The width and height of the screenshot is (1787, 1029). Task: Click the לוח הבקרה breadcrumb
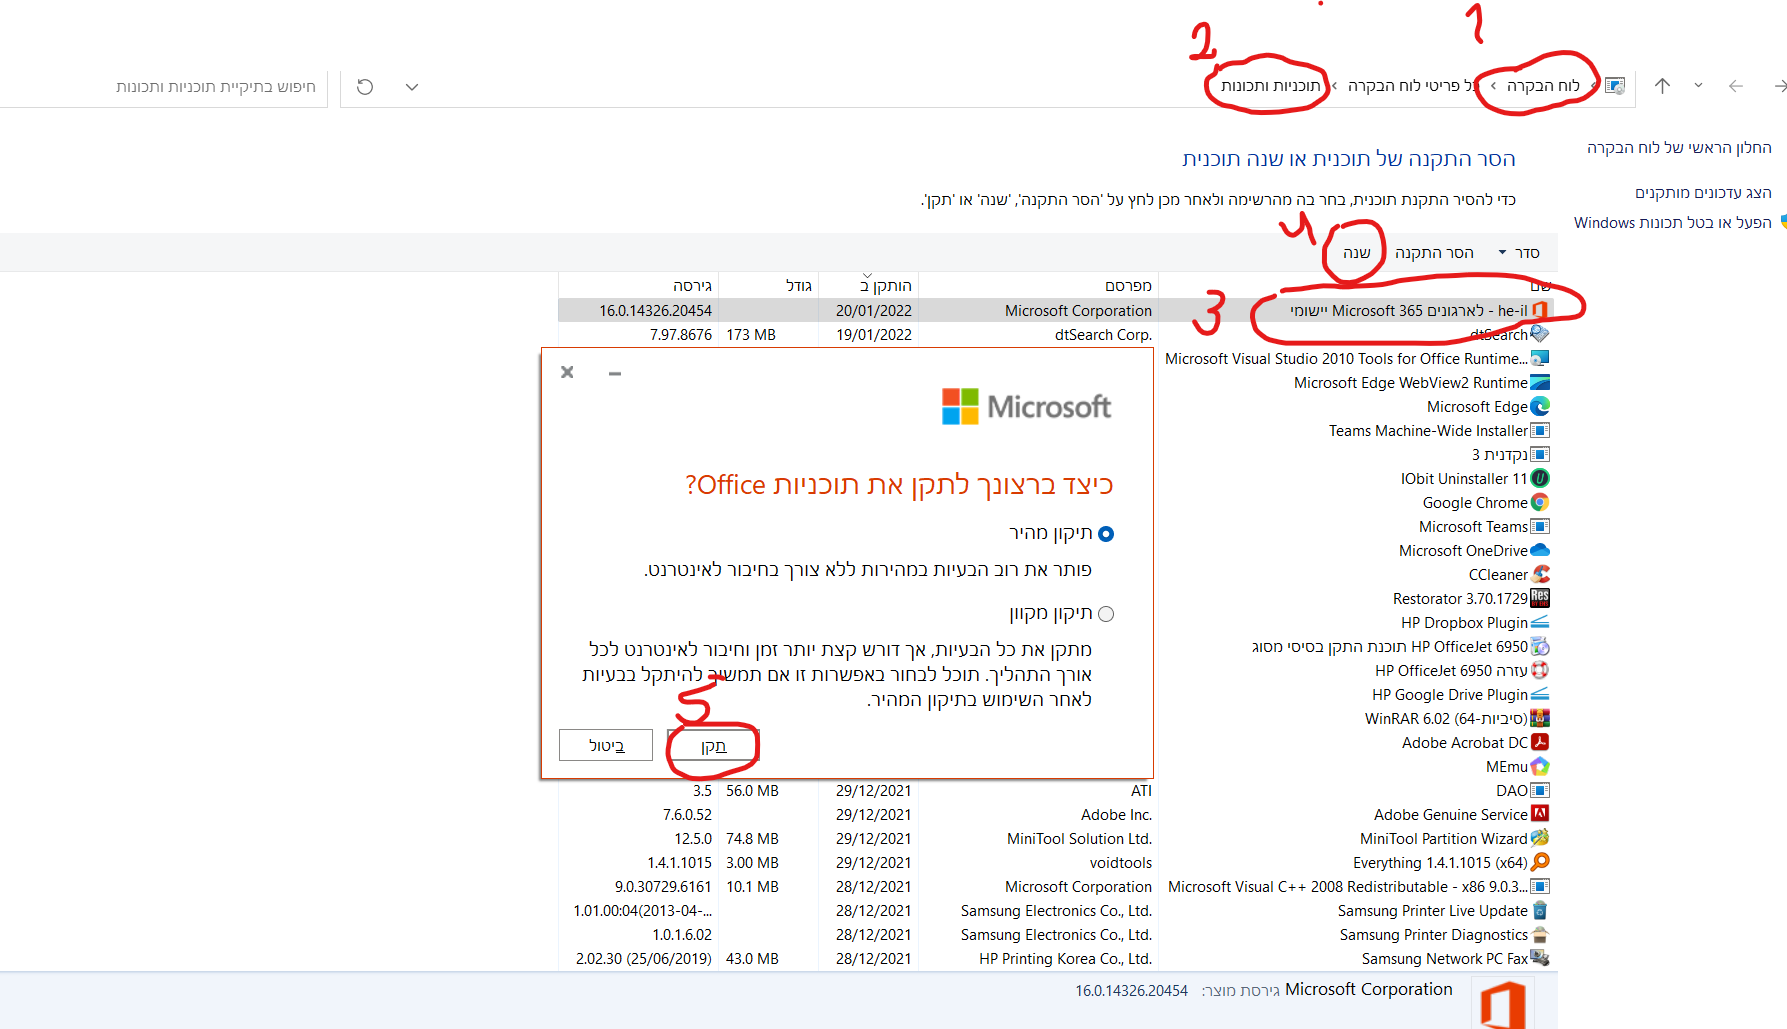pyautogui.click(x=1543, y=86)
